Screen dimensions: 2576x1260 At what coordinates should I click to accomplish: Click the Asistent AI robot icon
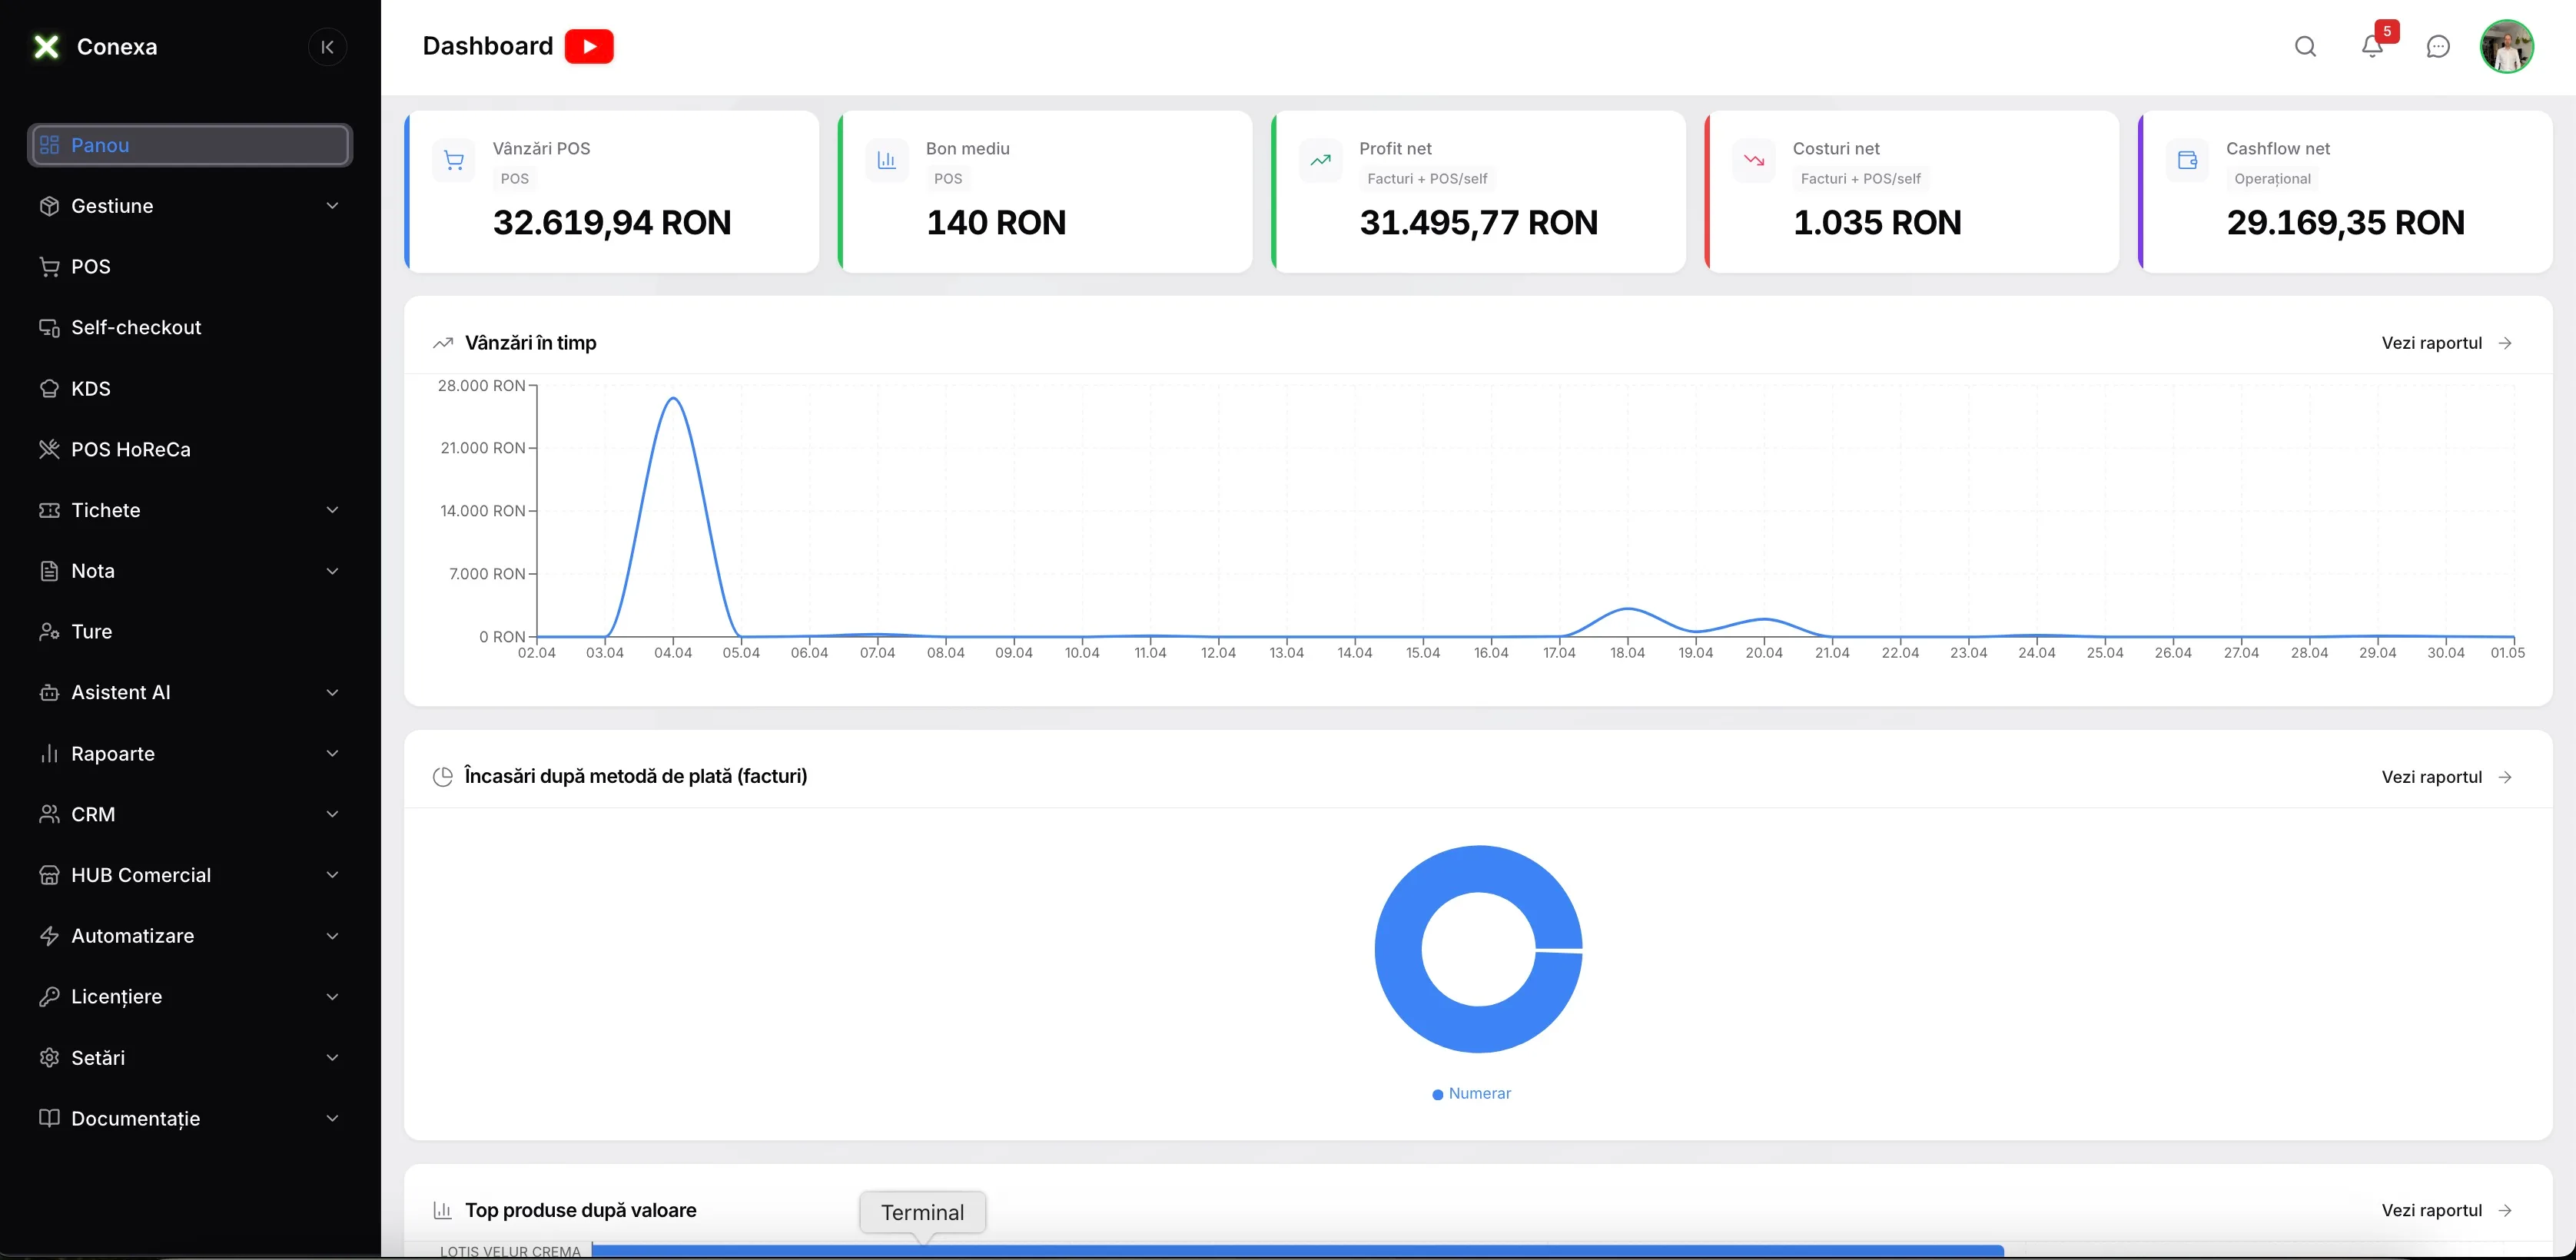[x=49, y=693]
